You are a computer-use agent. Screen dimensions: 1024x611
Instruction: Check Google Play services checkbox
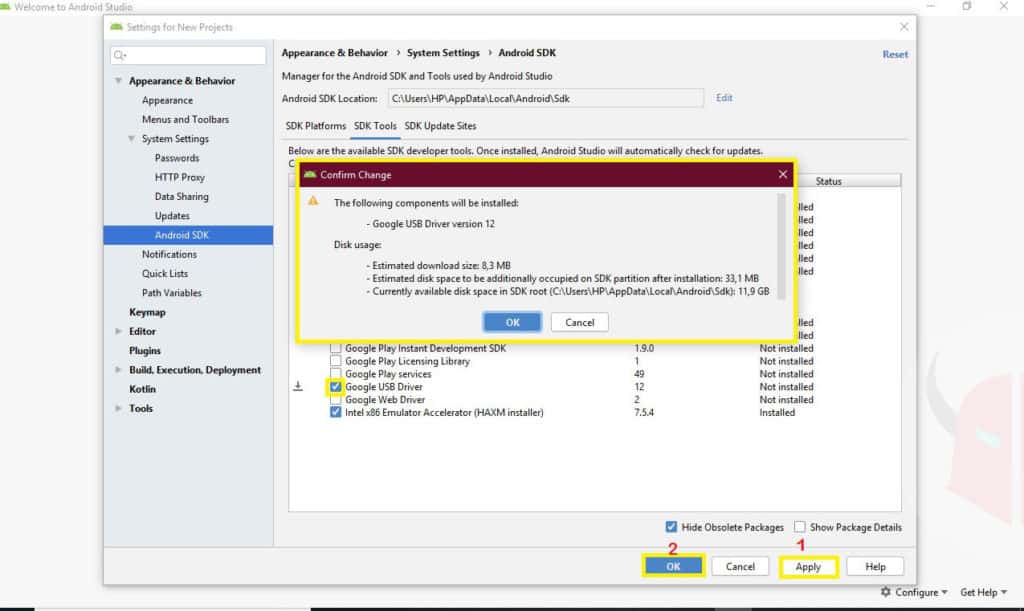pos(336,374)
